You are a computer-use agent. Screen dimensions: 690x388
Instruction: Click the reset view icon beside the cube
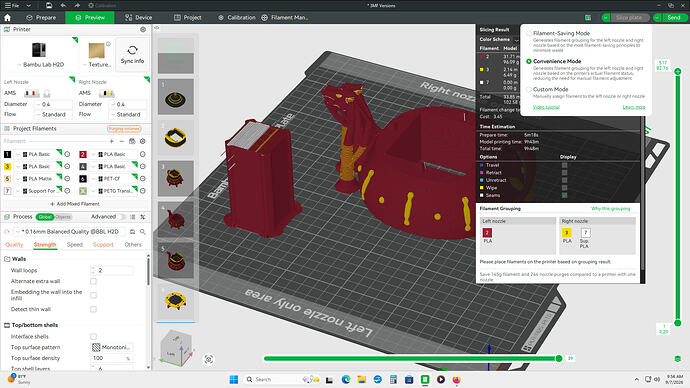coord(209,359)
